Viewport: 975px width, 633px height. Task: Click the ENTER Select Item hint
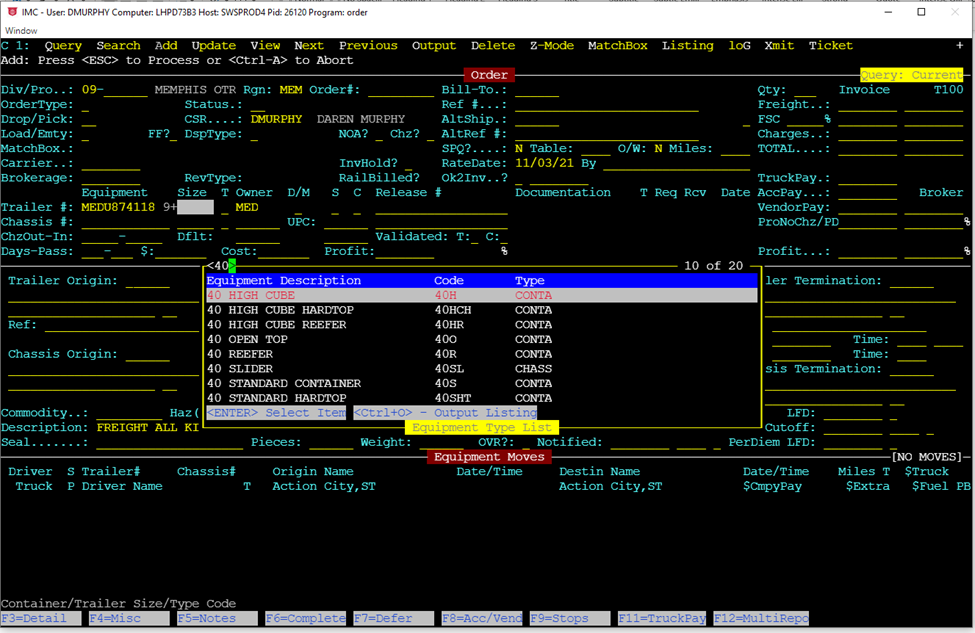276,413
